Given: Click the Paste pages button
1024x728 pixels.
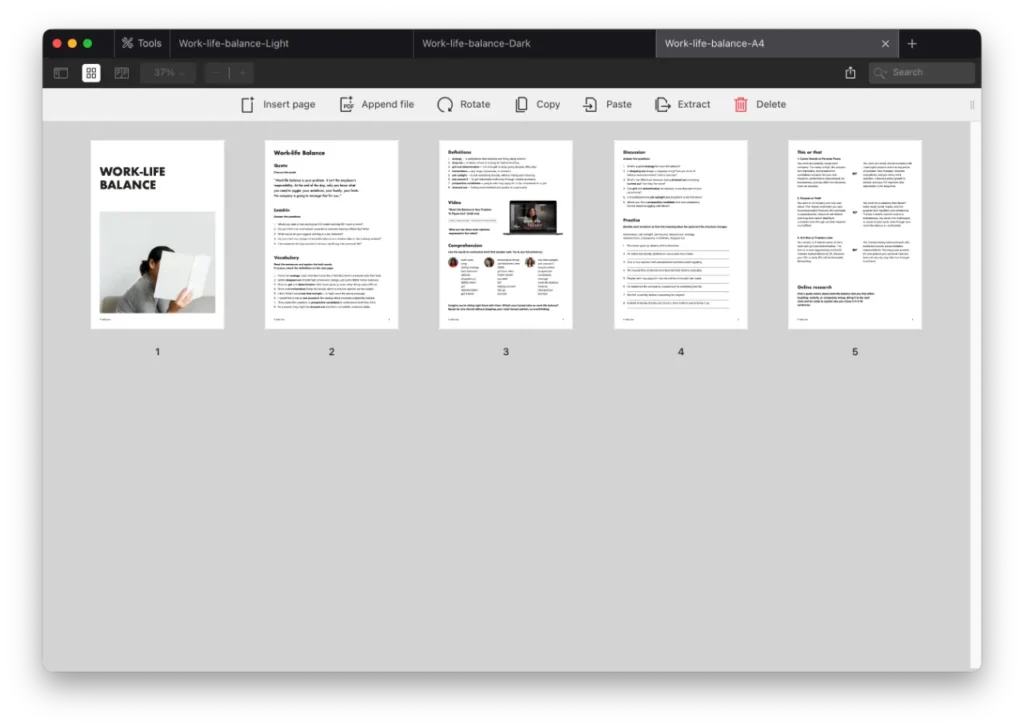Looking at the screenshot, I should 608,104.
